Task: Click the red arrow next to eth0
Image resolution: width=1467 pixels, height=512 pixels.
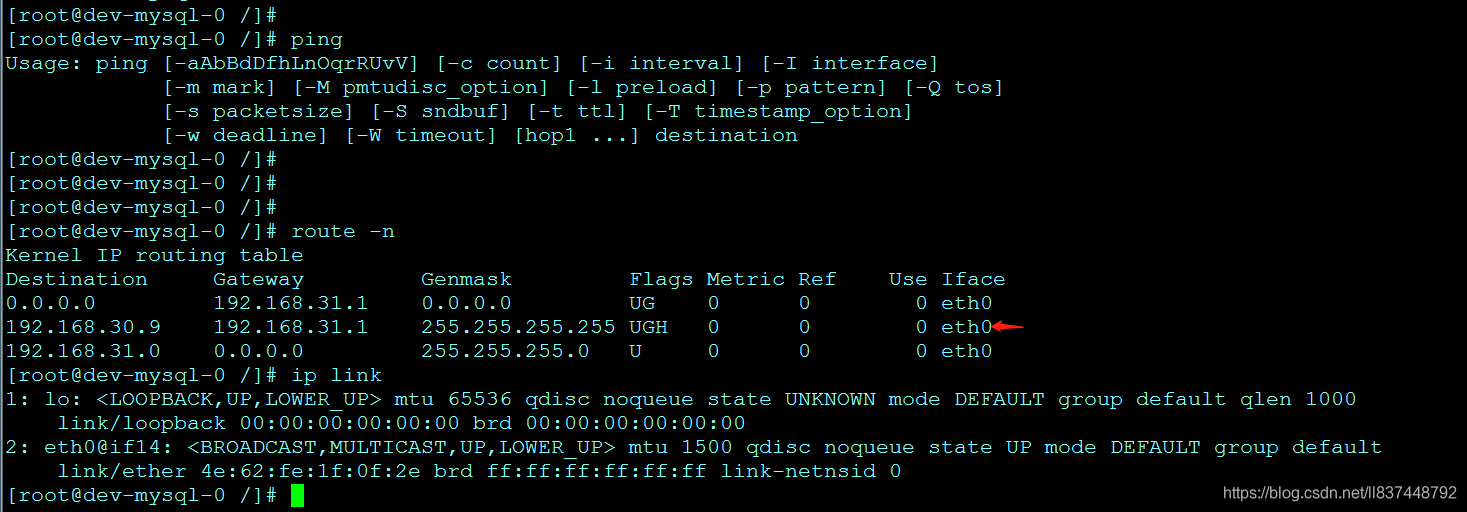Action: click(1008, 326)
